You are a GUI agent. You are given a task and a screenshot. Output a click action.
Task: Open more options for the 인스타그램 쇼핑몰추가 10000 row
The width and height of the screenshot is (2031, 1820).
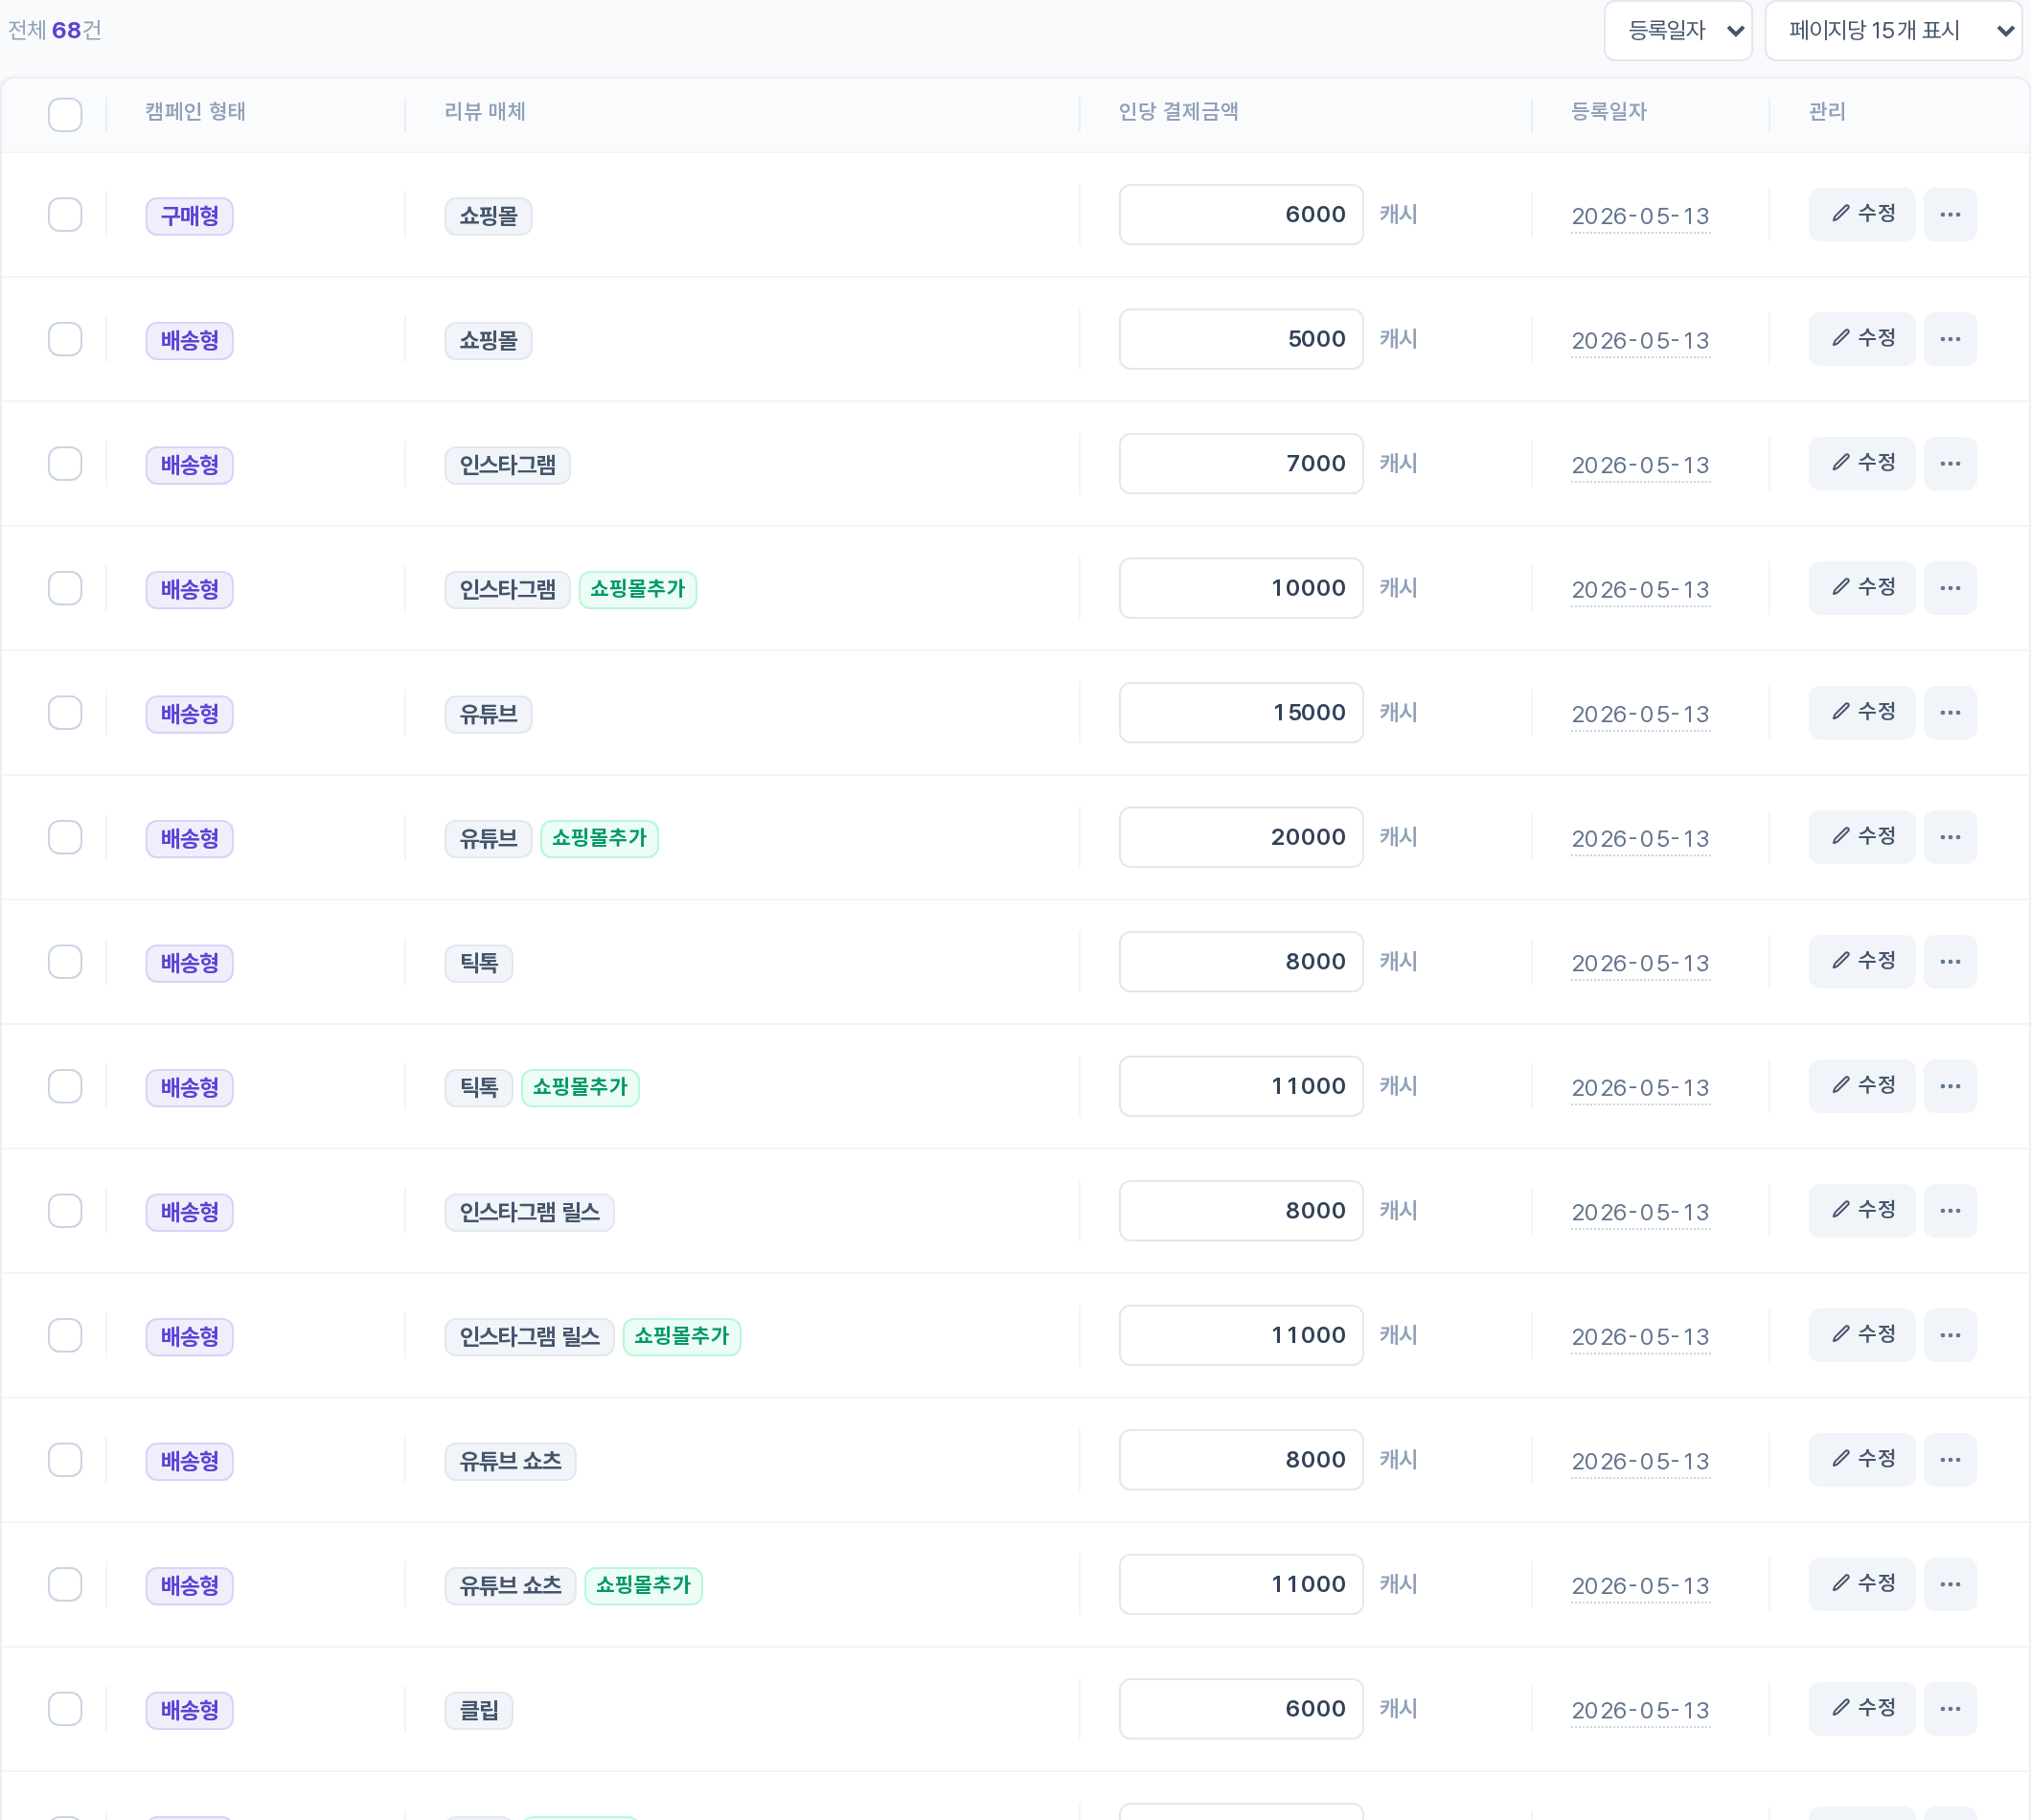(x=1949, y=588)
